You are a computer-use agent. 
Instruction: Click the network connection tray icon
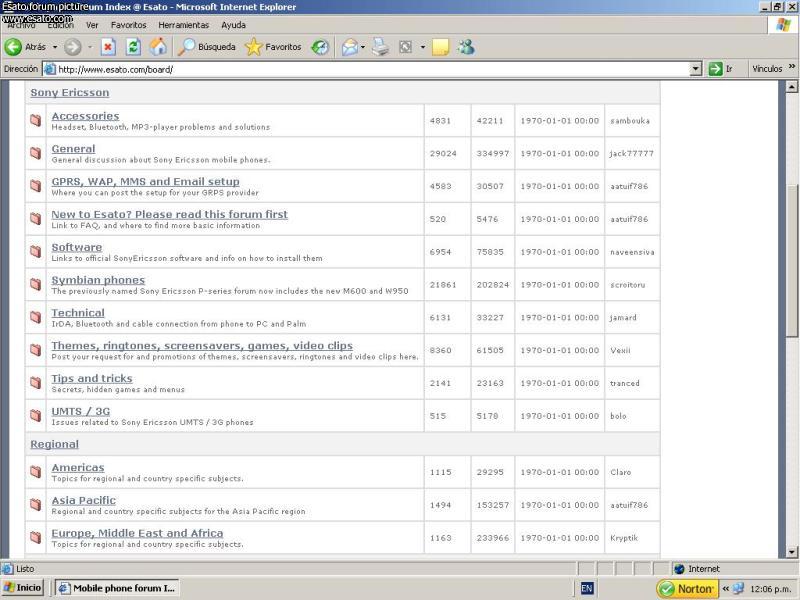[x=738, y=589]
